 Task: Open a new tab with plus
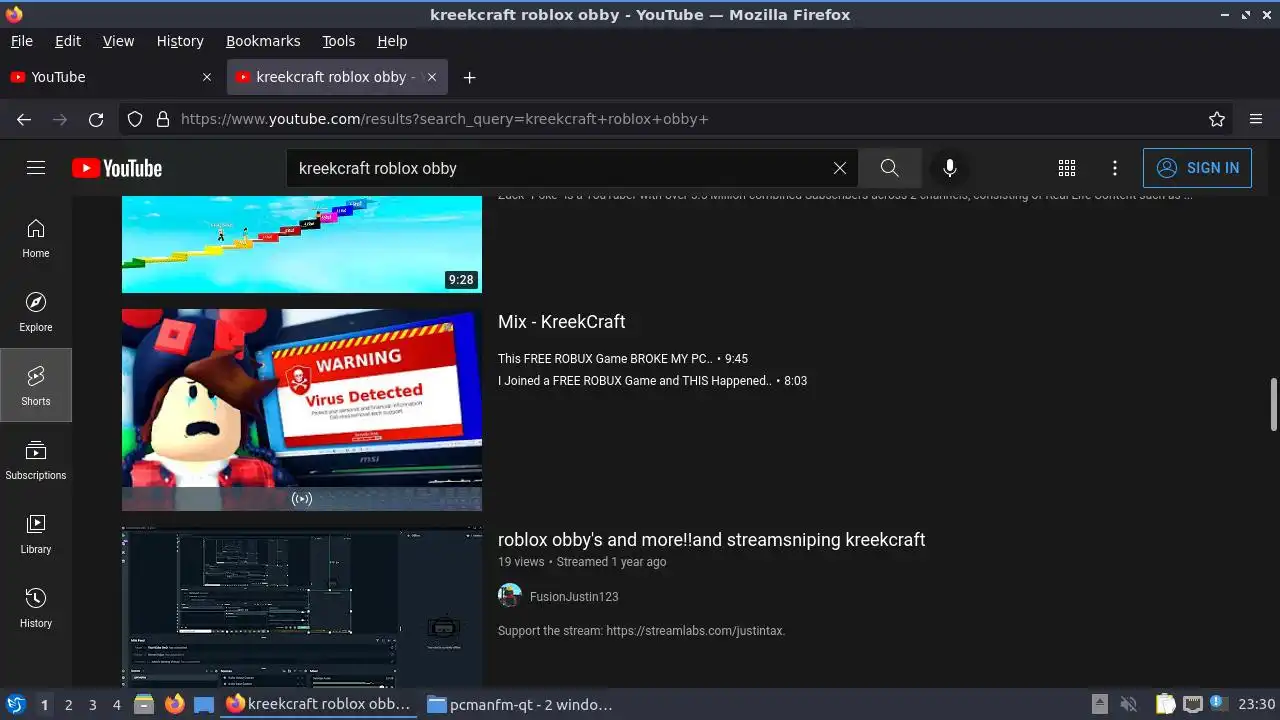(x=469, y=77)
